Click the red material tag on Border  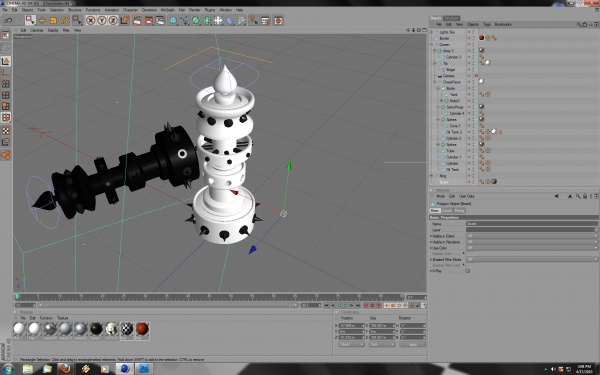pos(481,38)
